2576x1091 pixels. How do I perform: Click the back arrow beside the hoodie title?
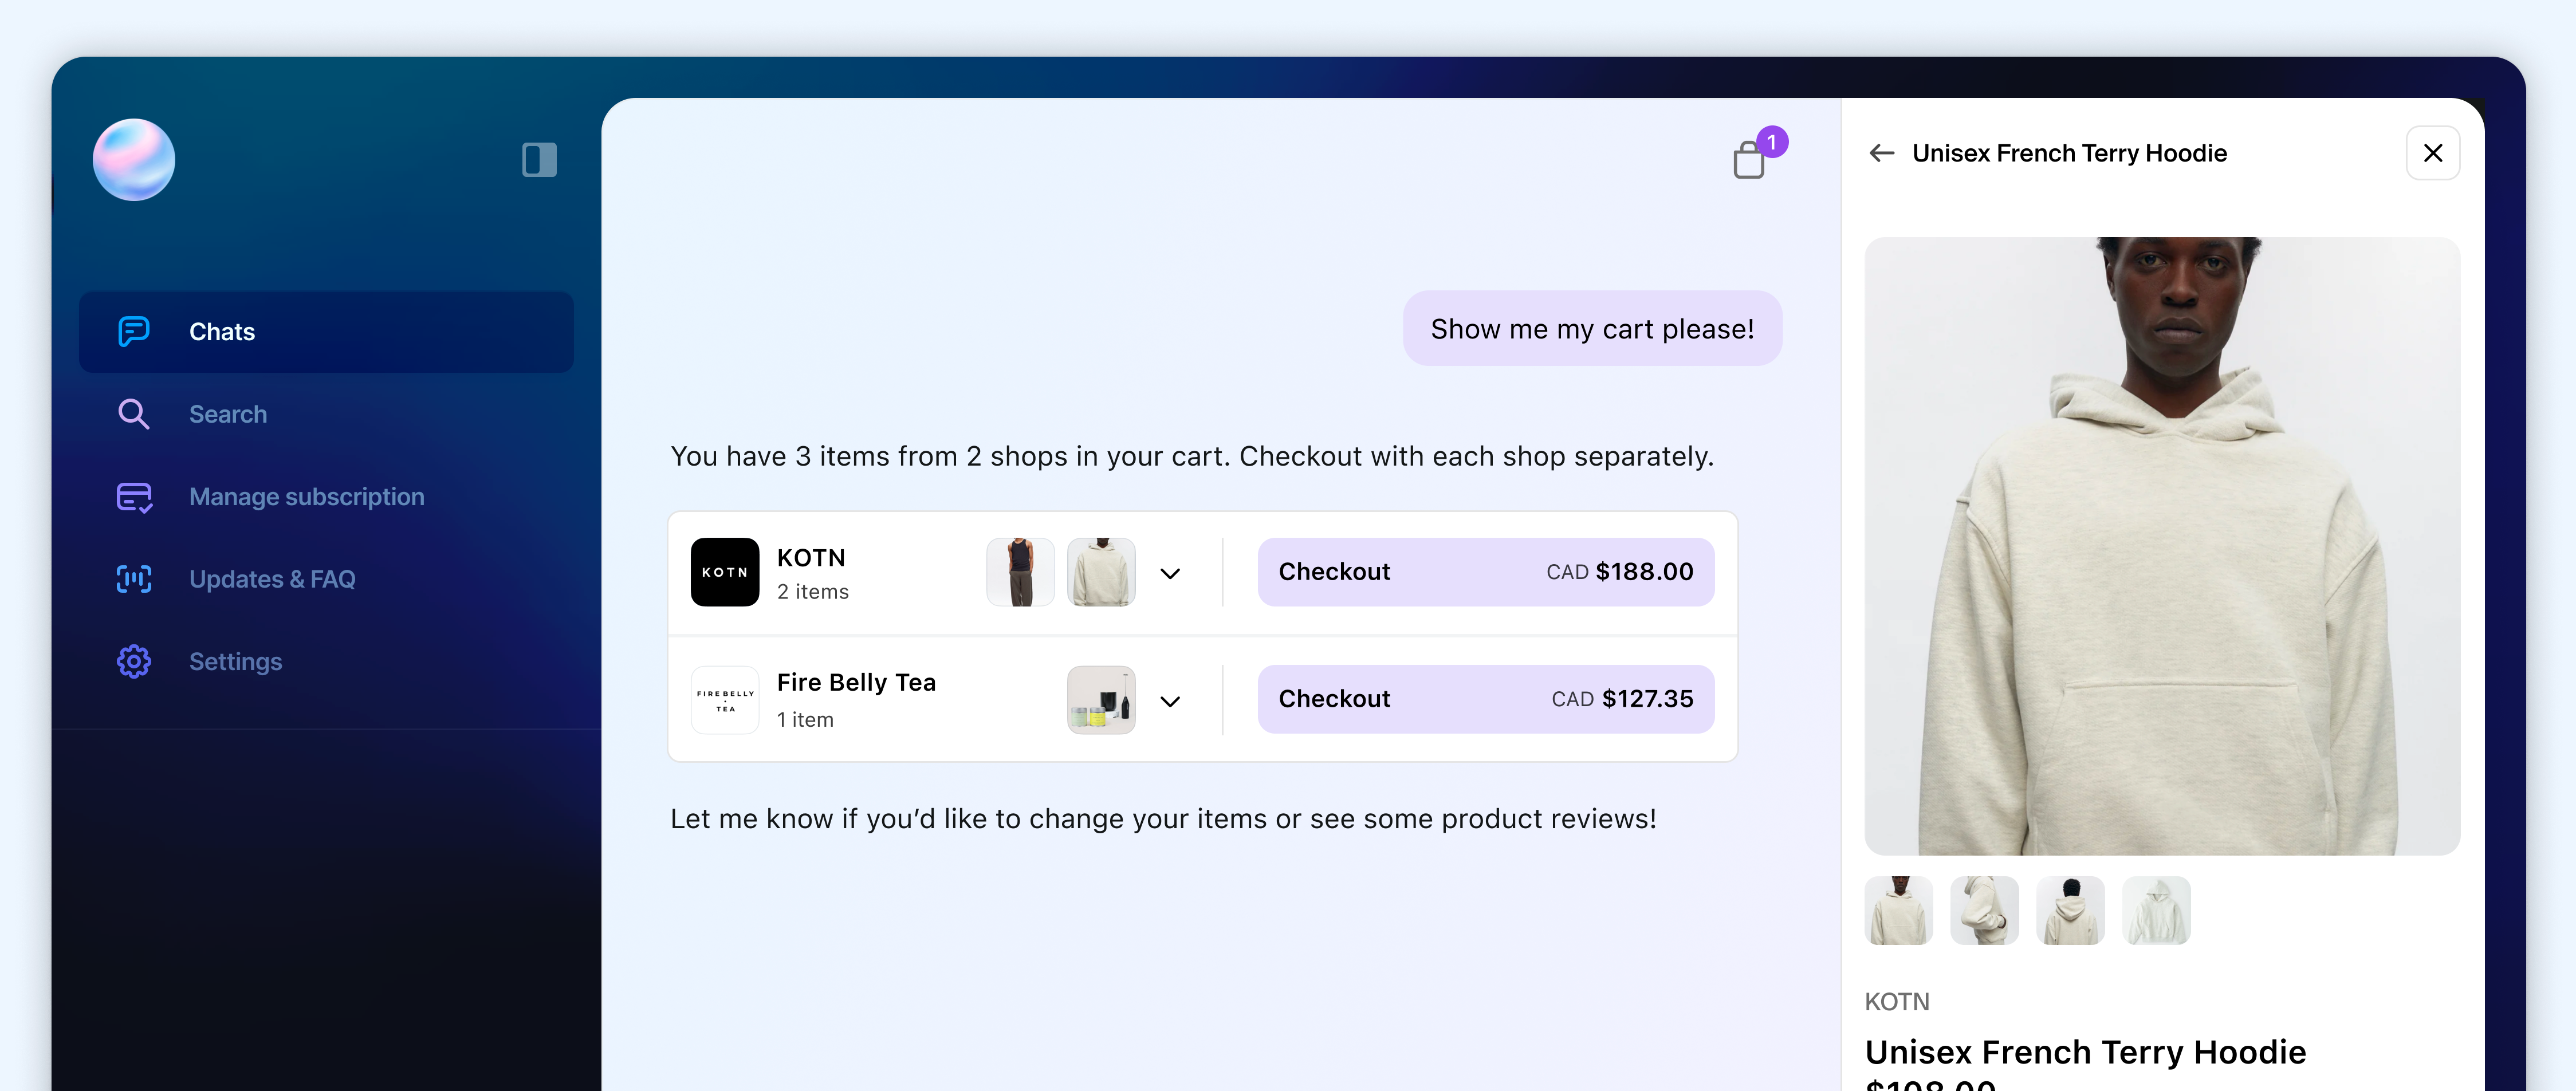click(x=1882, y=153)
